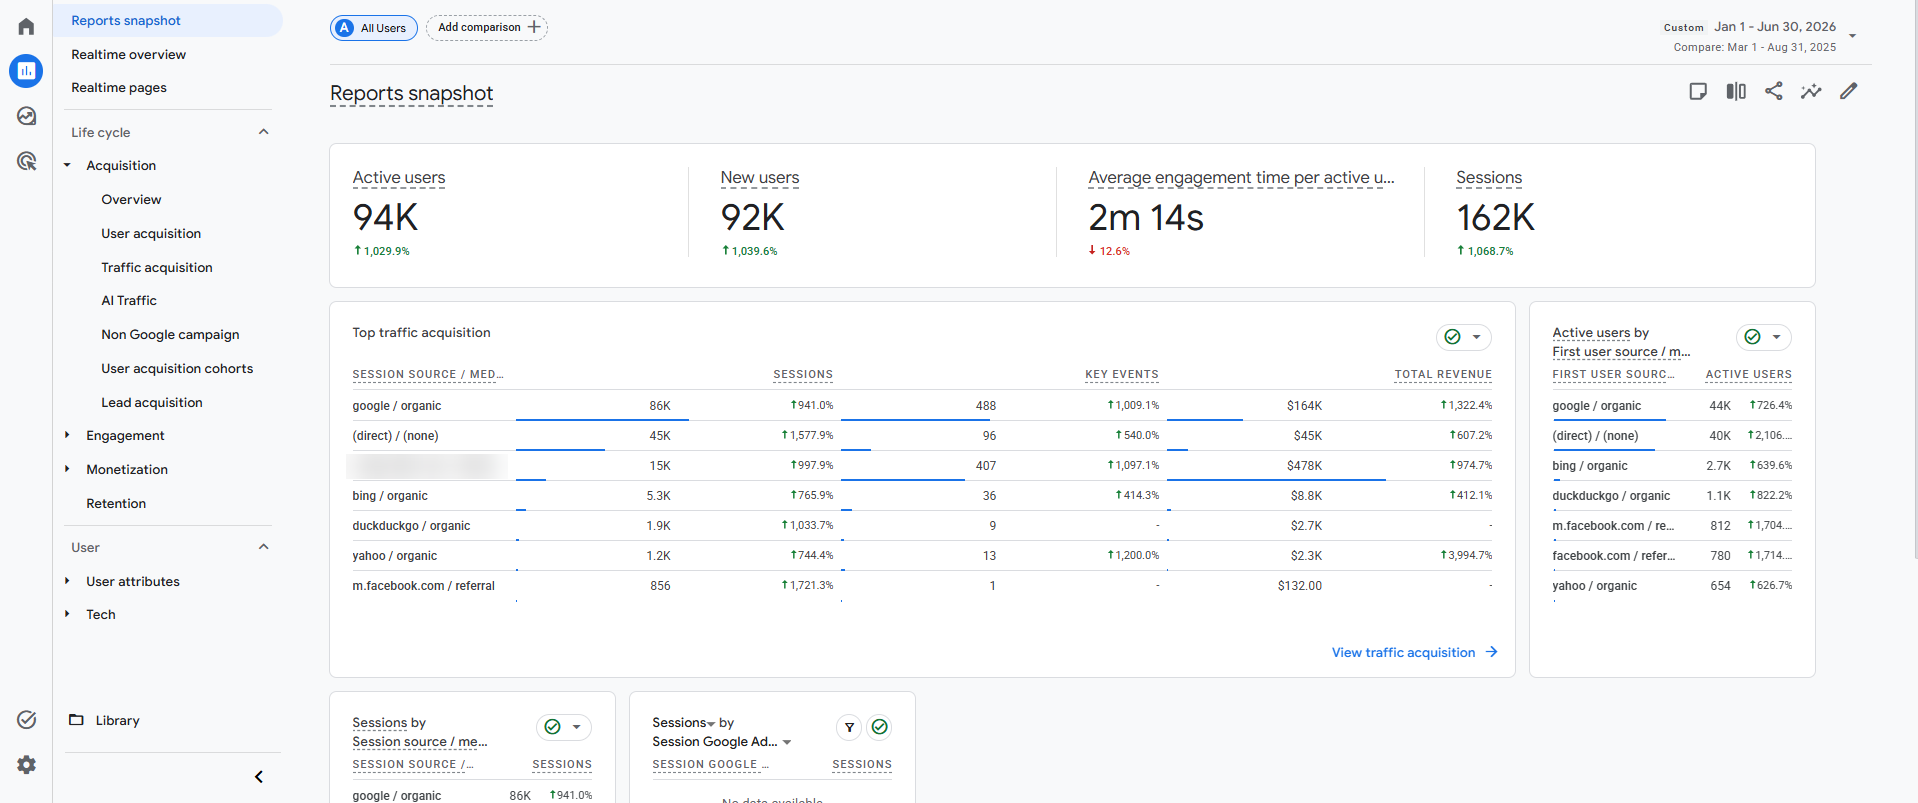Click the Active users metric heading

pos(399,178)
